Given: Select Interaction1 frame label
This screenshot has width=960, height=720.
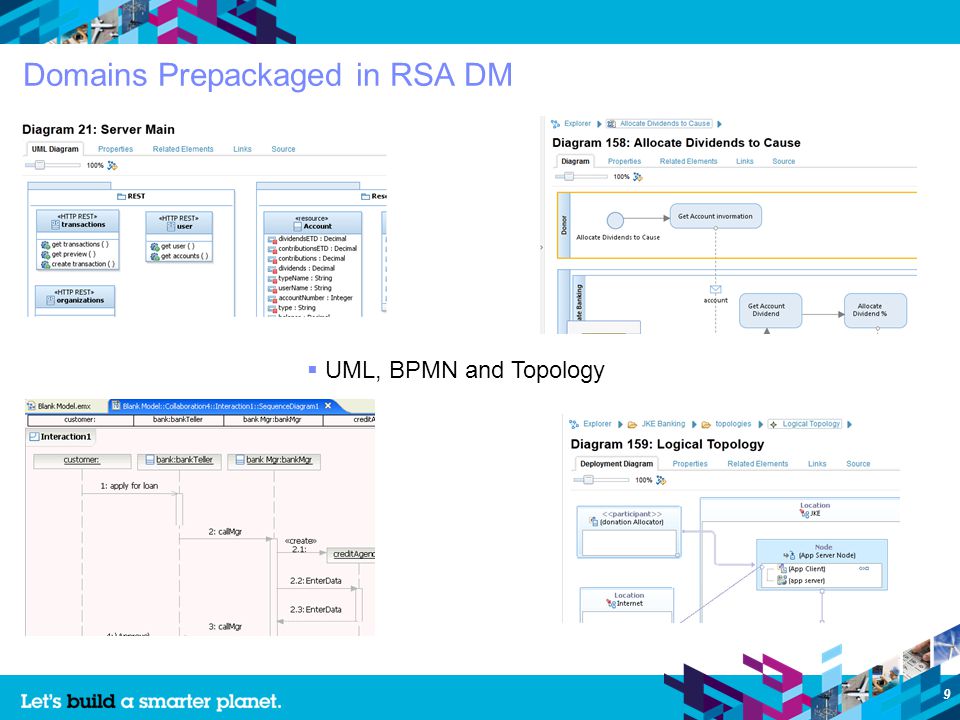Looking at the screenshot, I should tap(61, 437).
